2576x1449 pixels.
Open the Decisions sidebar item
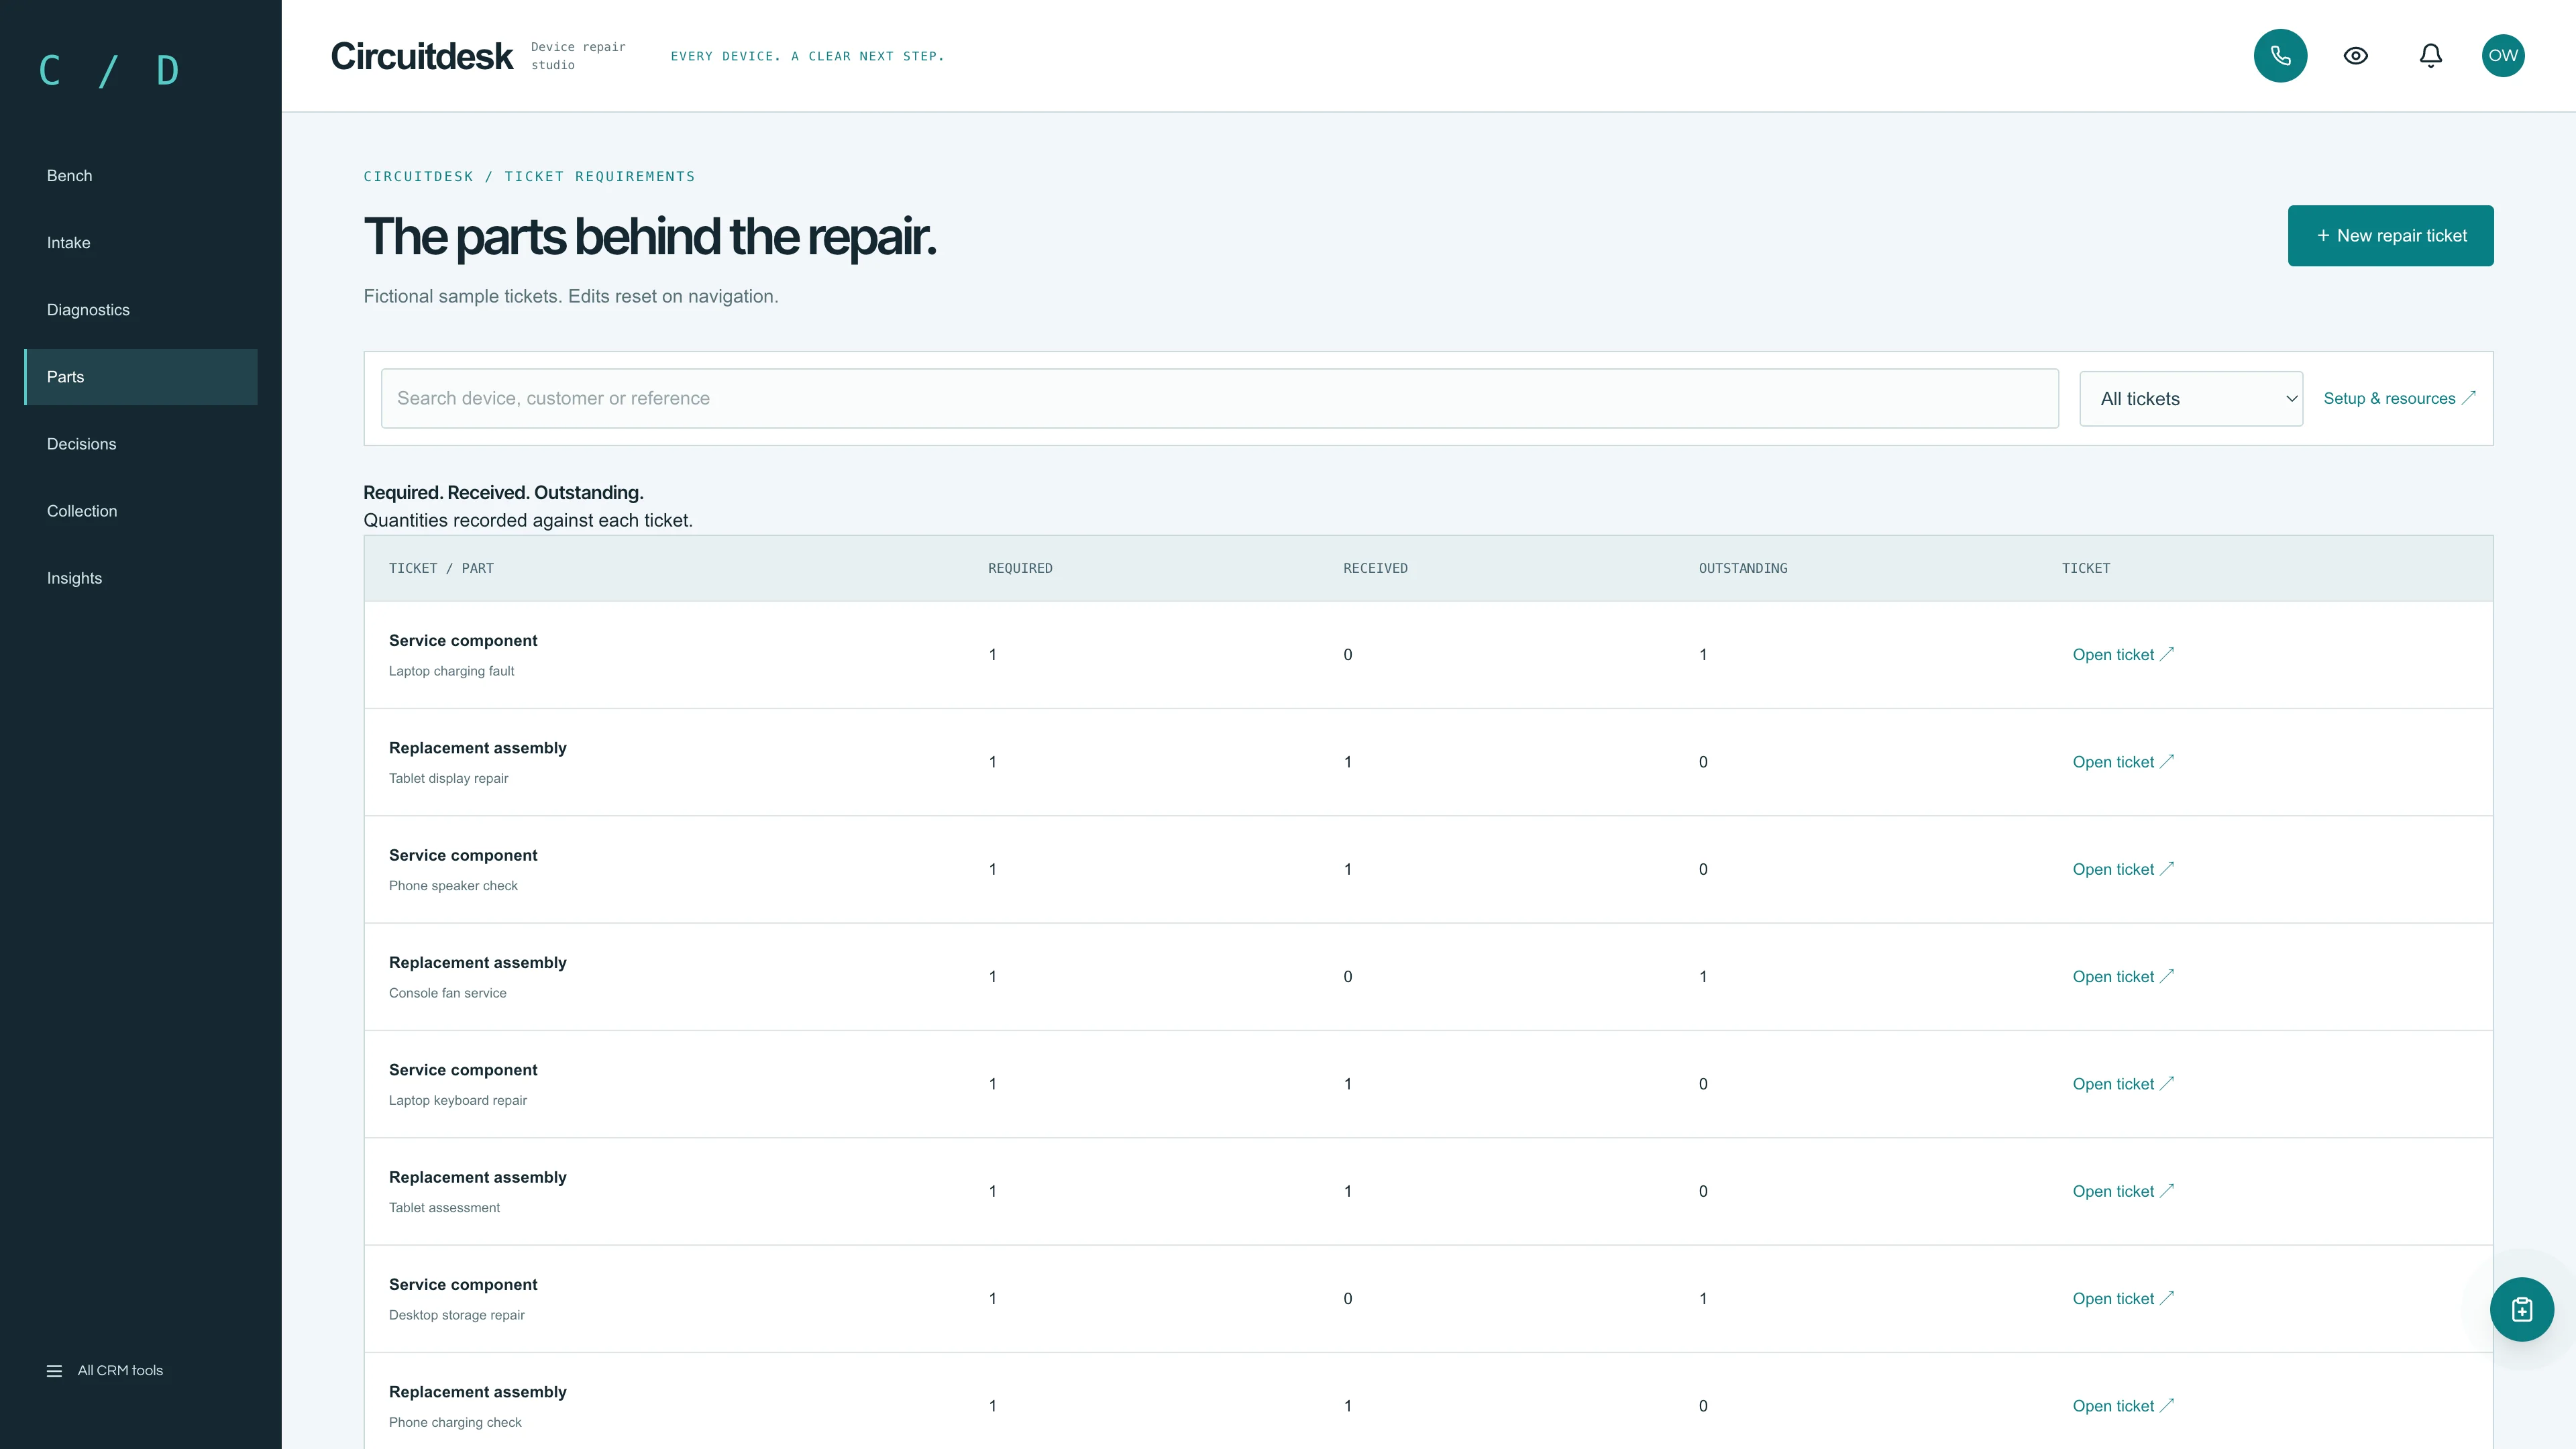click(x=141, y=444)
